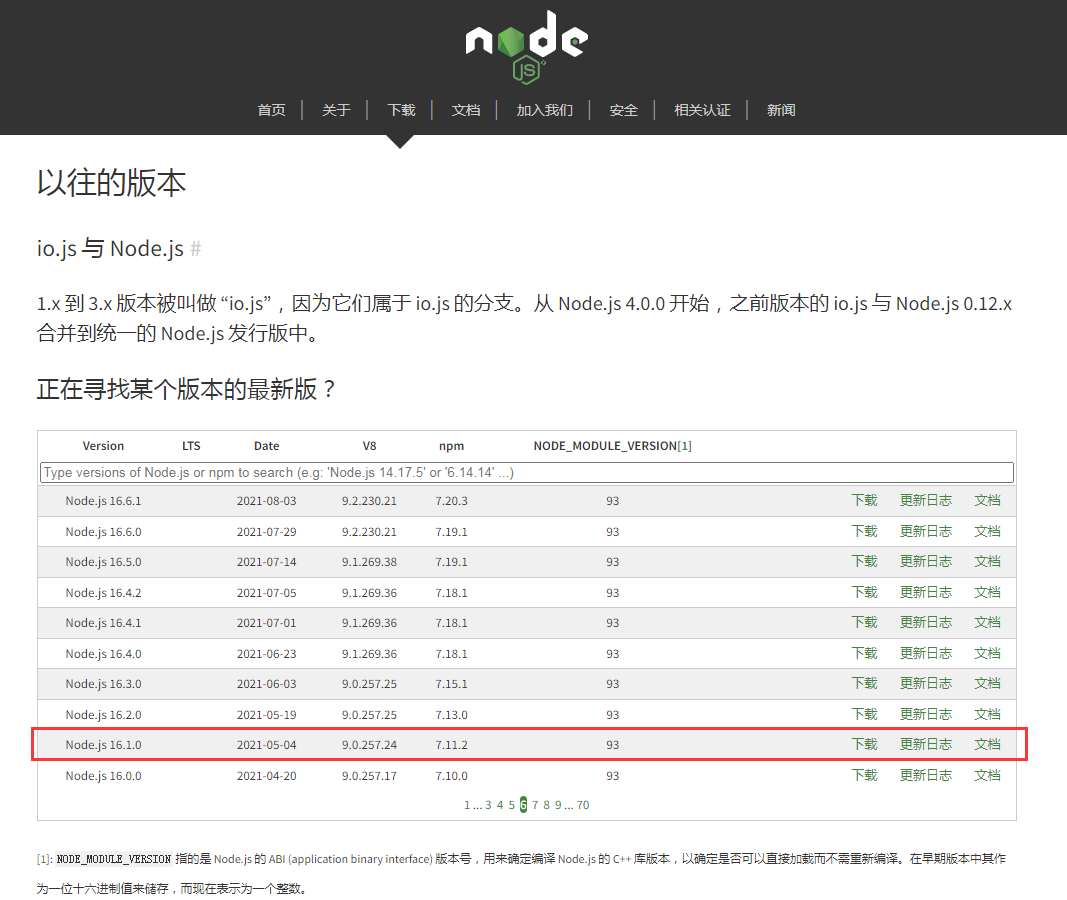Go to pagination page 1
Viewport: 1067px width, 900px height.
[467, 805]
